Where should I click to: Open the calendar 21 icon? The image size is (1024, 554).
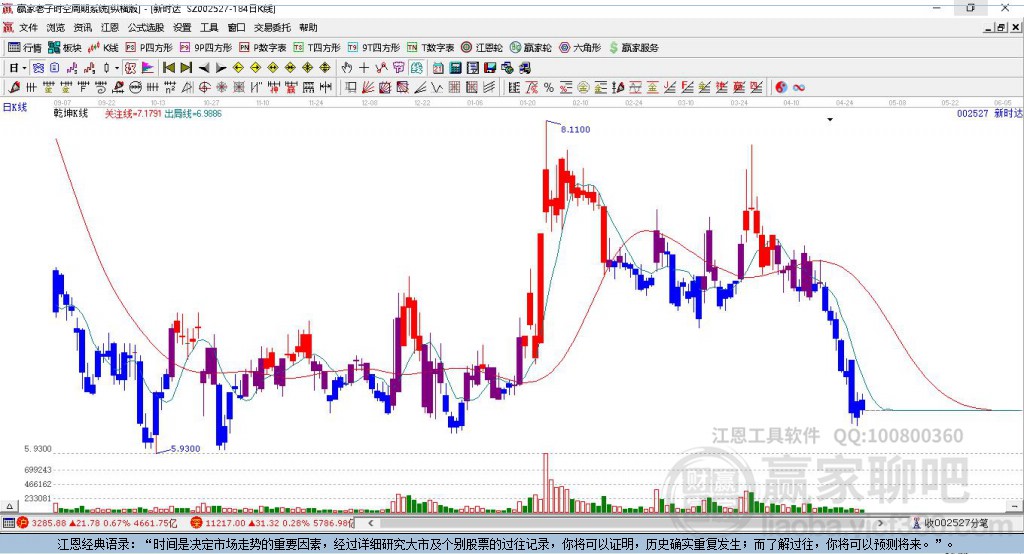click(438, 68)
